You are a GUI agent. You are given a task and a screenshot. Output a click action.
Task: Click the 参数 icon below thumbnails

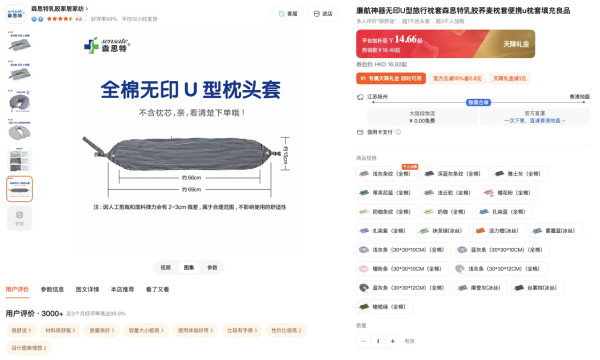20,218
